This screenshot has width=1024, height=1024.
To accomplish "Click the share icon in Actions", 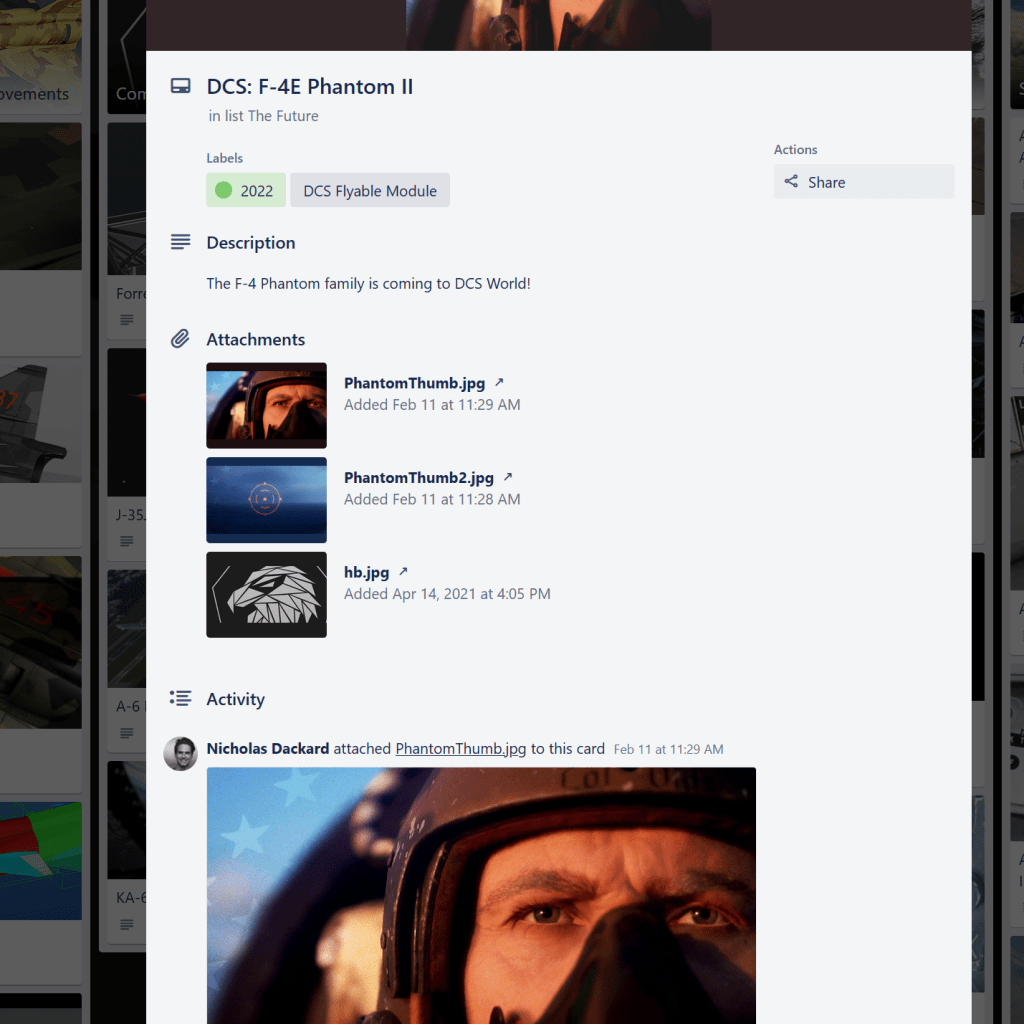I will [791, 182].
